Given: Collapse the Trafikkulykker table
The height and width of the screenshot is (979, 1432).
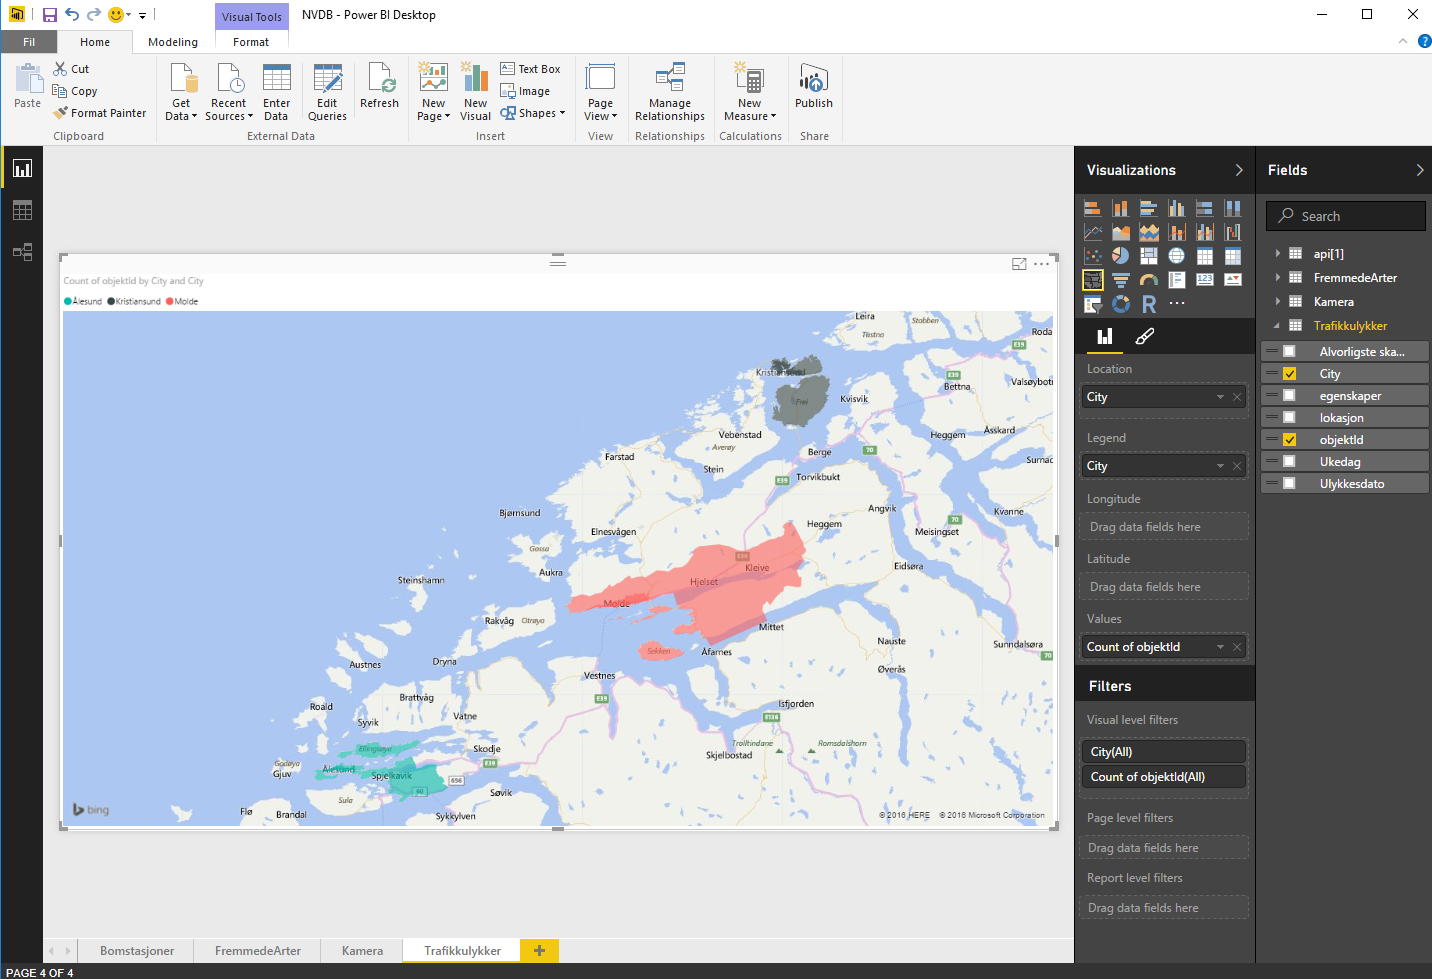Looking at the screenshot, I should [1277, 325].
